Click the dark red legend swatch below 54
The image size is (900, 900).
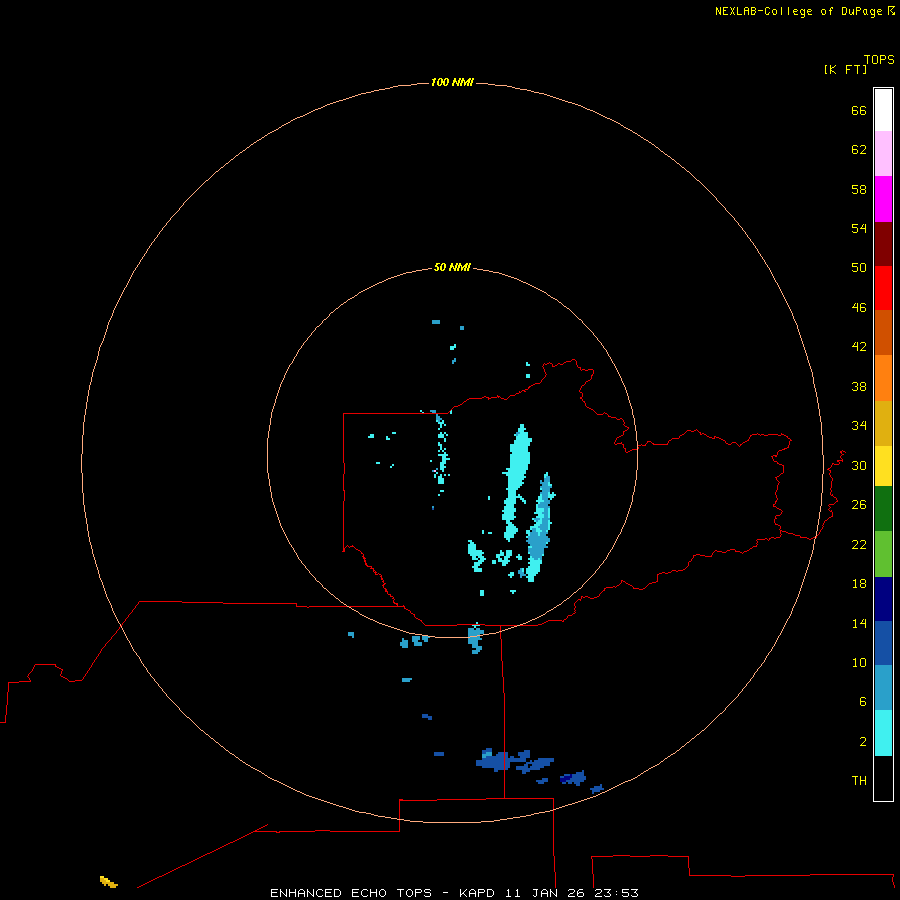883,243
